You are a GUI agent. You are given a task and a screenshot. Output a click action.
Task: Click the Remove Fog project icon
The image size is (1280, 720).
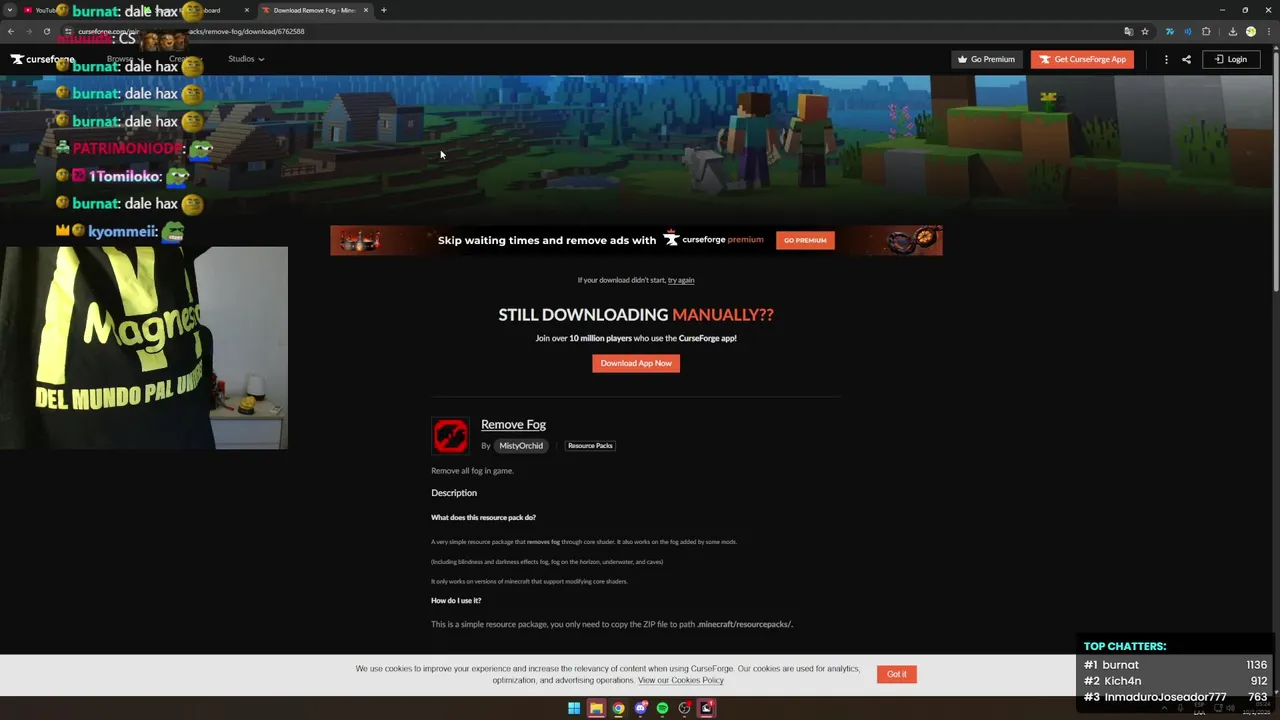click(450, 436)
